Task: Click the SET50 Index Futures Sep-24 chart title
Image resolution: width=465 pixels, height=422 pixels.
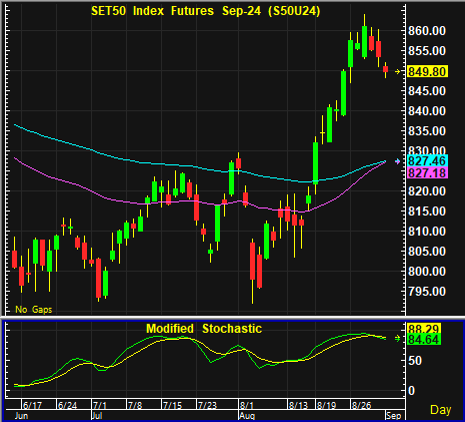Action: coord(206,11)
